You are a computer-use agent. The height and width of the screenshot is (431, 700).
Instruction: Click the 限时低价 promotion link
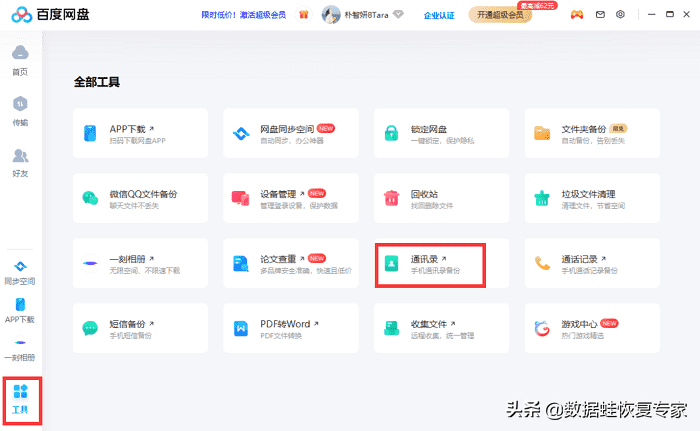(x=243, y=15)
